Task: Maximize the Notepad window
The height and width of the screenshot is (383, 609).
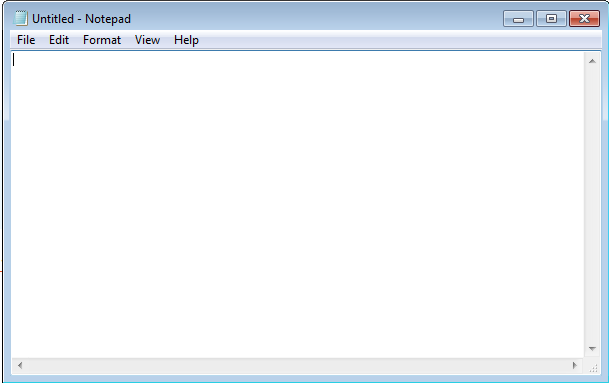Action: click(551, 19)
